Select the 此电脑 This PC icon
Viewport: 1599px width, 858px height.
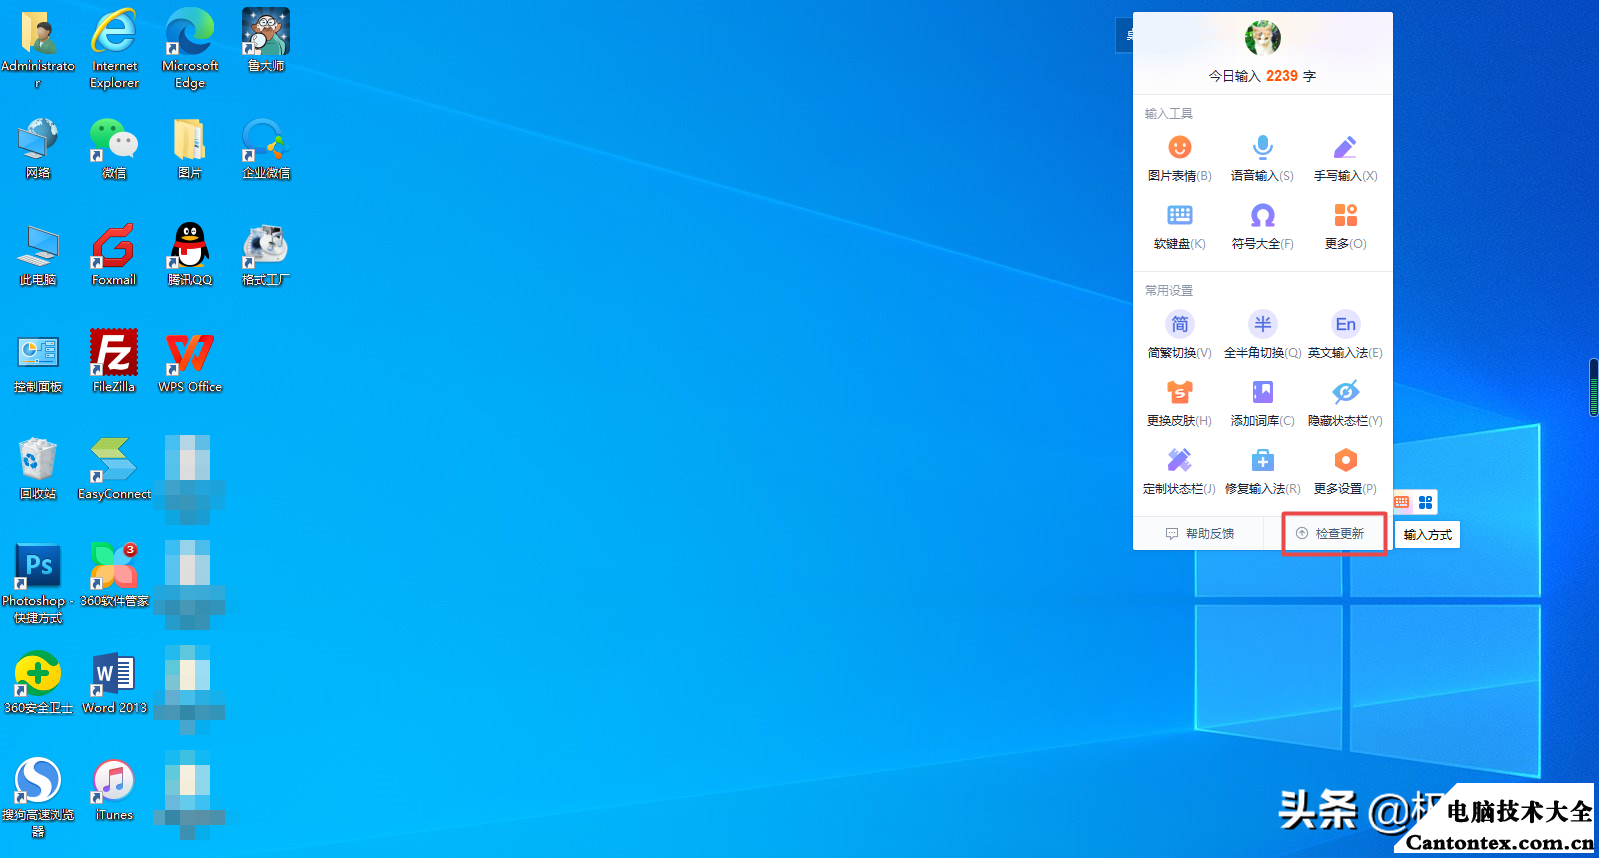coord(38,255)
